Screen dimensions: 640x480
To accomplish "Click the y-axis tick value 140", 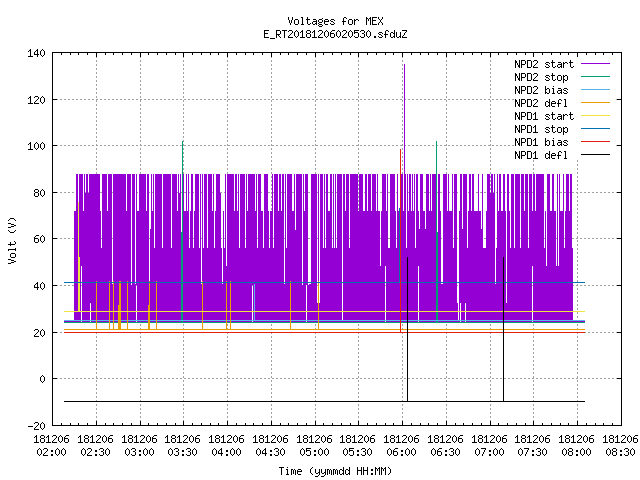I will [x=37, y=53].
